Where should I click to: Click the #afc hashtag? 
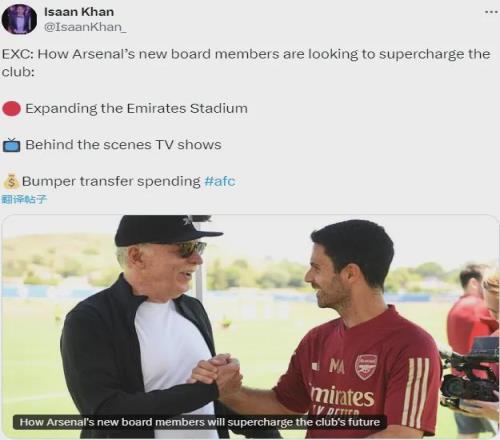pos(220,181)
